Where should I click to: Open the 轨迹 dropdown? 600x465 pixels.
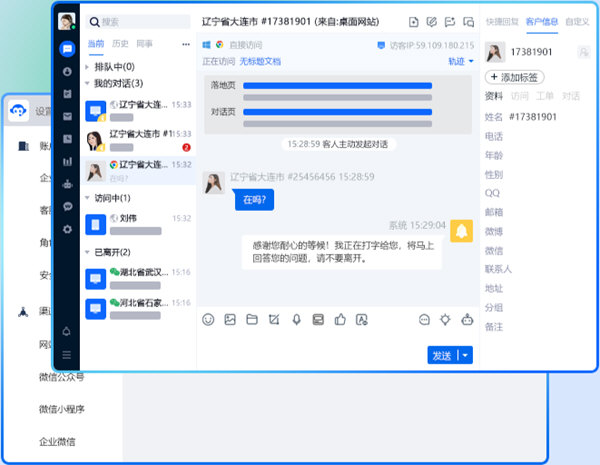click(461, 61)
